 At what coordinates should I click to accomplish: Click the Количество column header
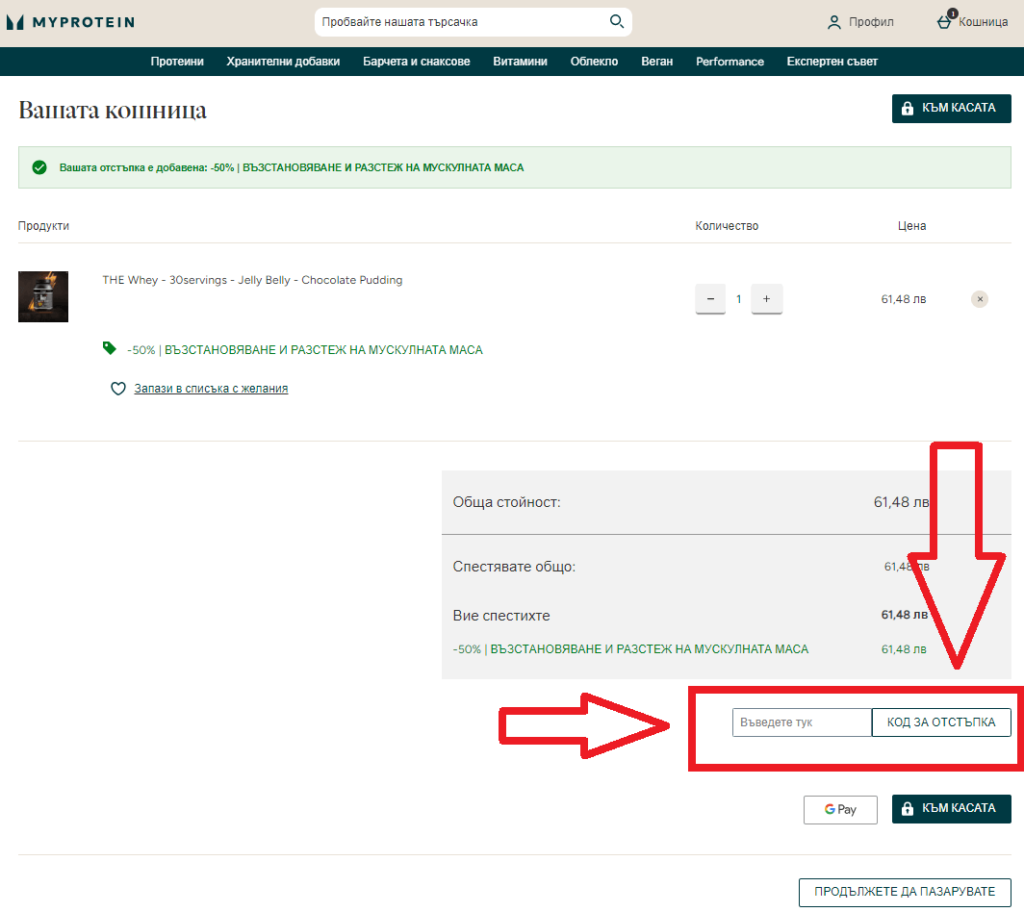coord(727,226)
